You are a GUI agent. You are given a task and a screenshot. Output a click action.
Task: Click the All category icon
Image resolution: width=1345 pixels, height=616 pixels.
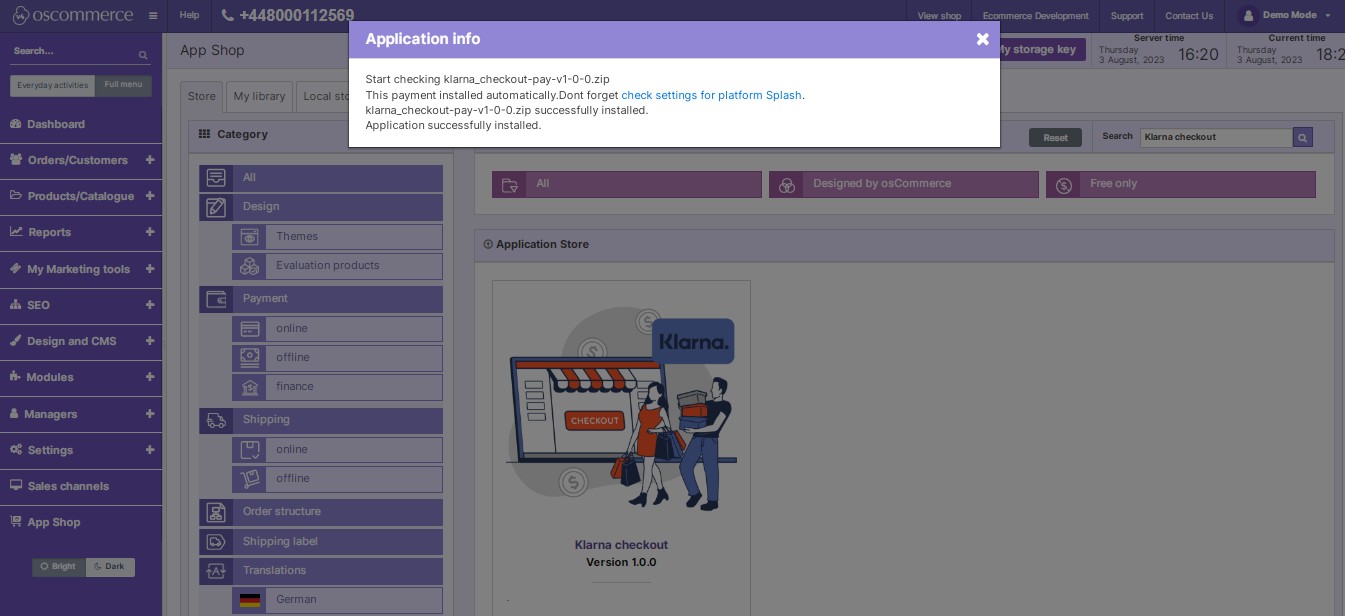click(216, 178)
